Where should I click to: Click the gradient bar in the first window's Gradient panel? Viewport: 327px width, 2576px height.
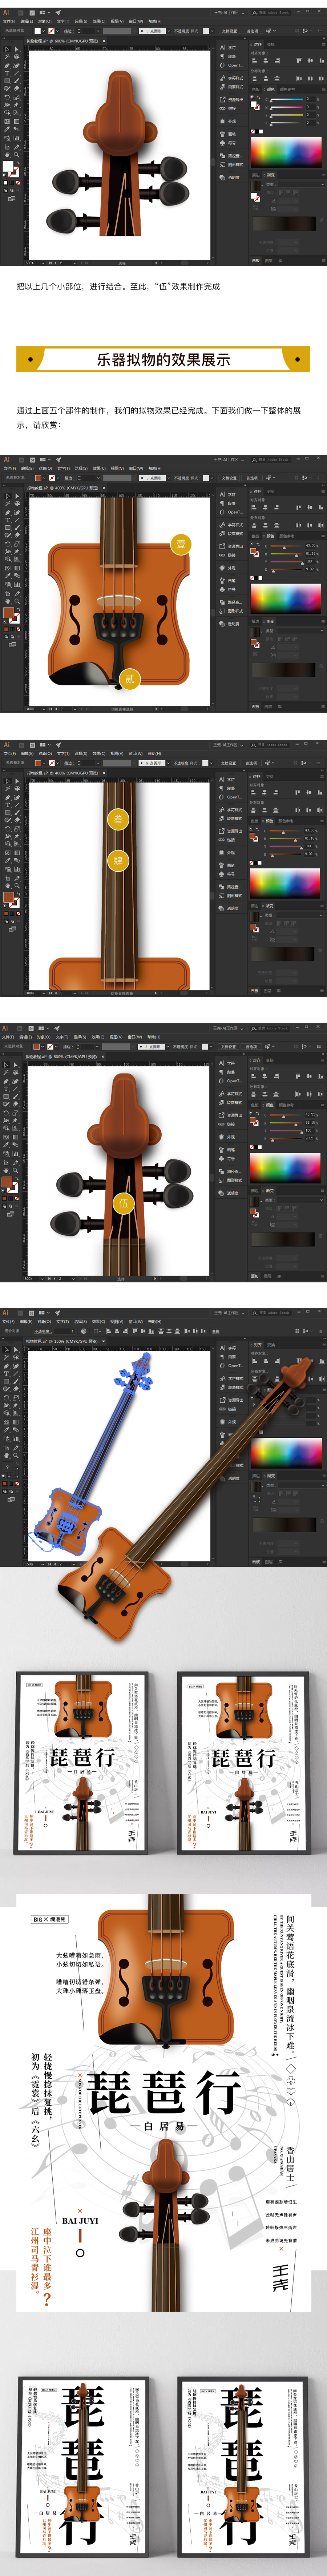coord(284,223)
